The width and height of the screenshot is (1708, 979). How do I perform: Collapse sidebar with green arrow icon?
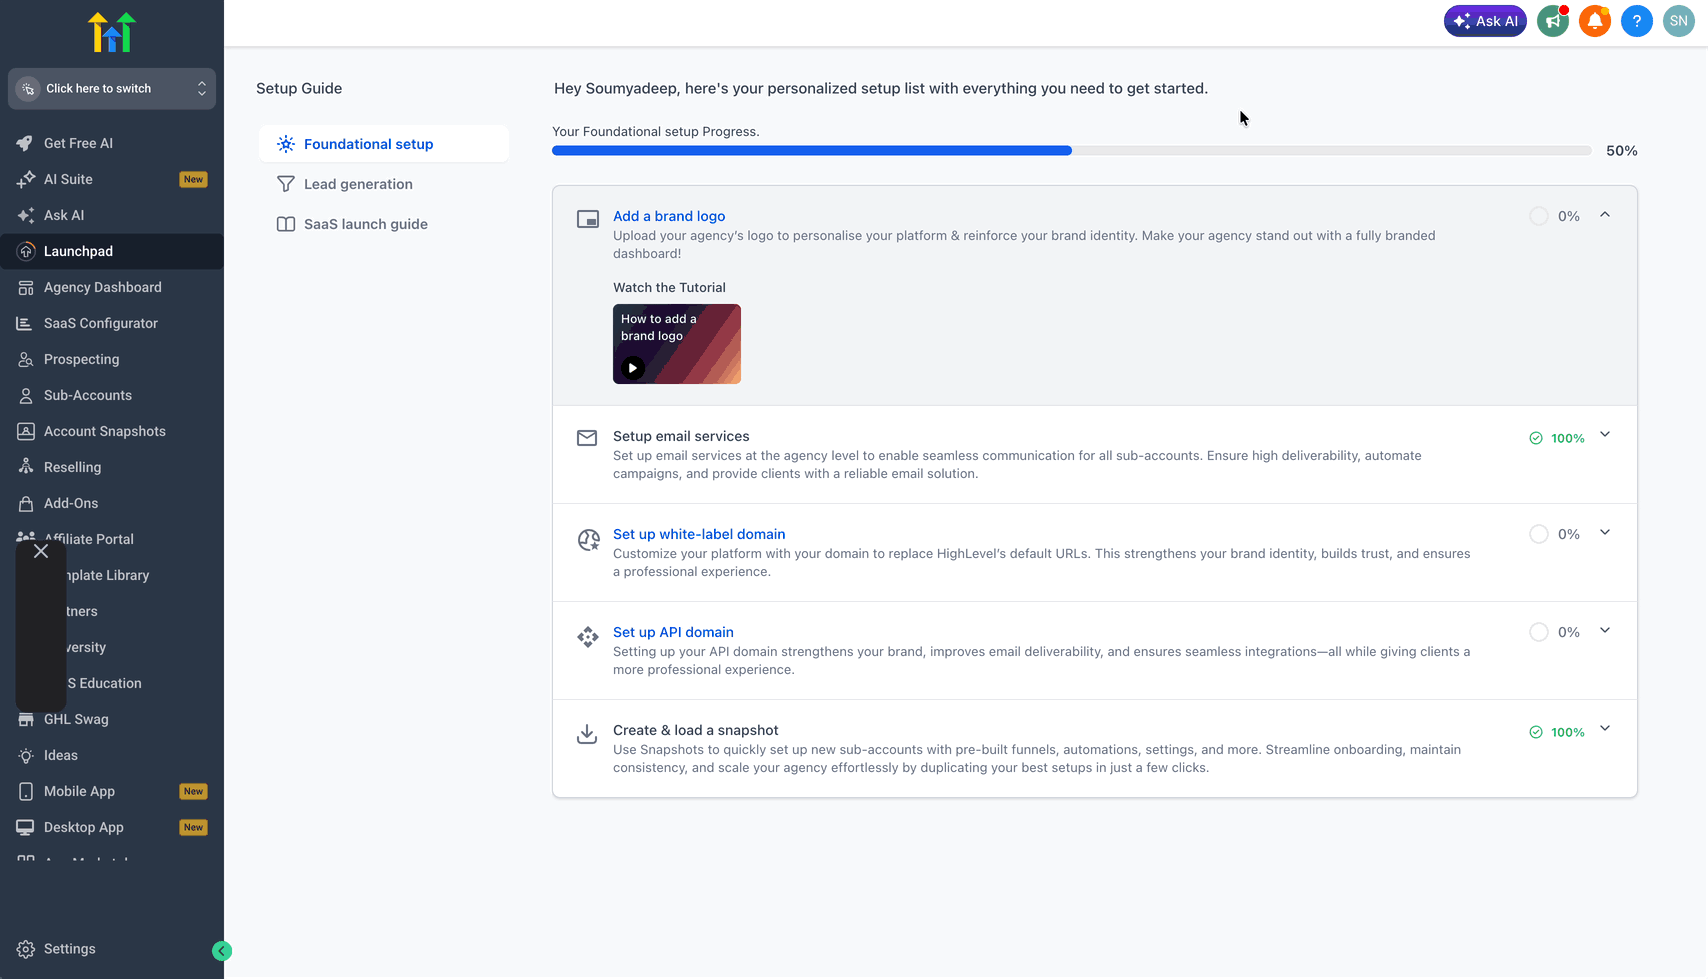tap(222, 951)
